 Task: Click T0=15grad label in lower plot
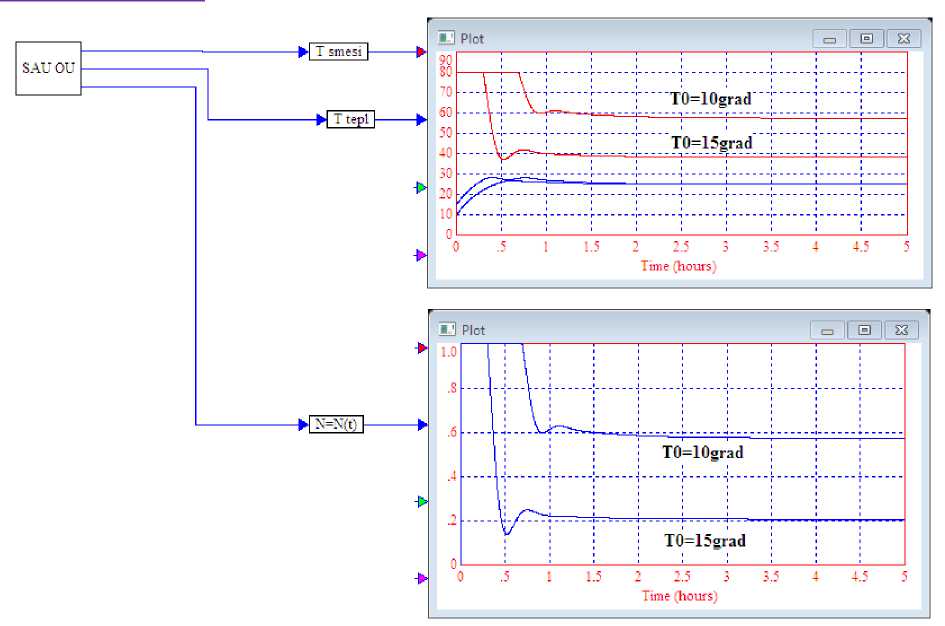705,540
